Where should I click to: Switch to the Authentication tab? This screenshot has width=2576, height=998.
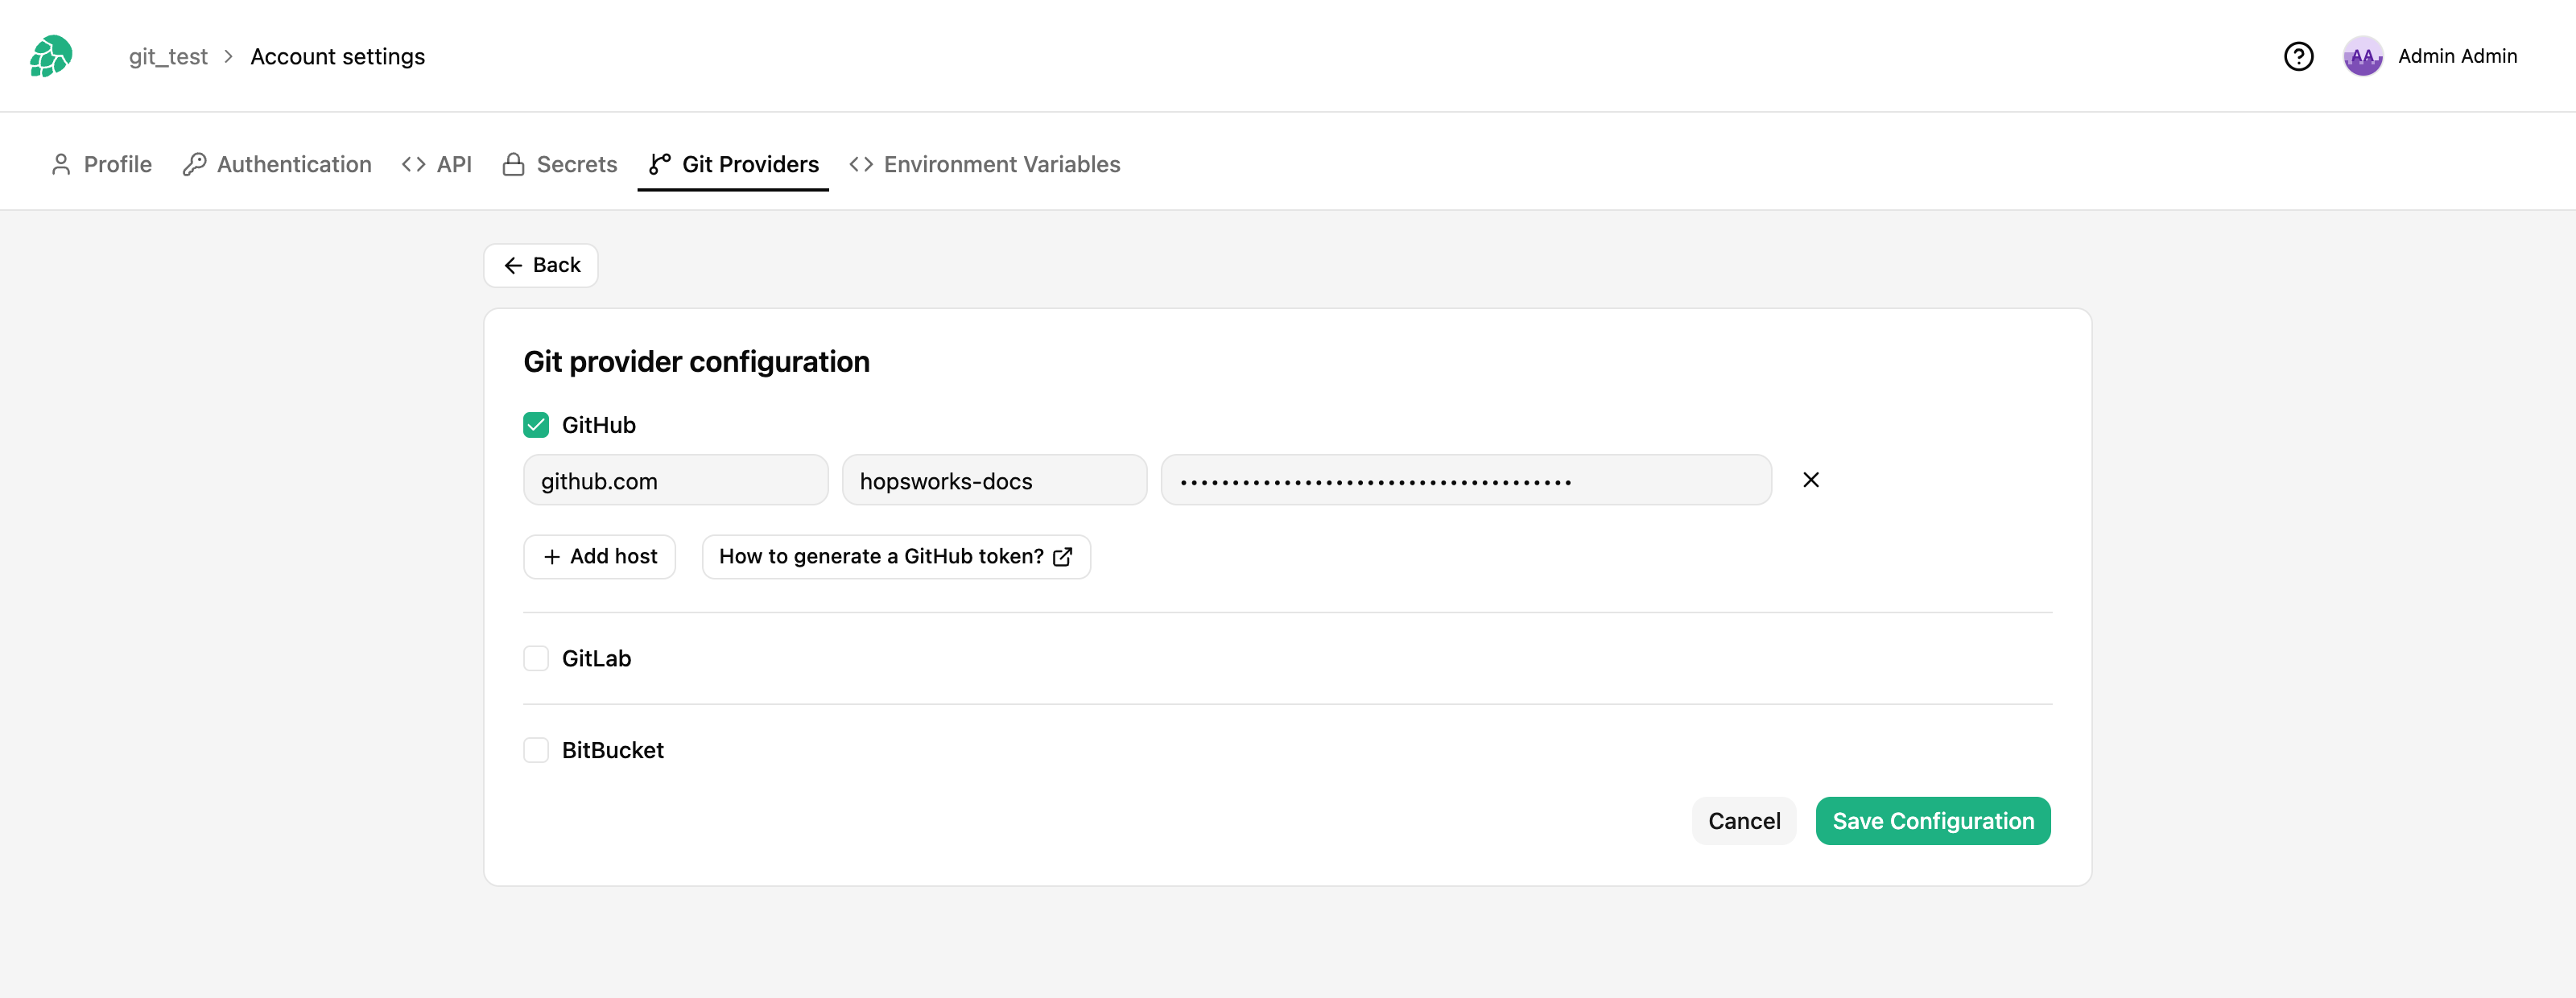point(277,164)
